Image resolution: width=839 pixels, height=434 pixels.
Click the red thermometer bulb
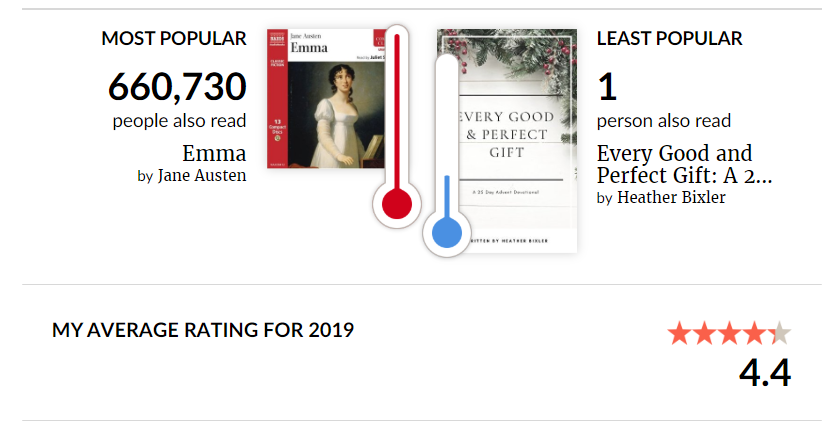[397, 204]
